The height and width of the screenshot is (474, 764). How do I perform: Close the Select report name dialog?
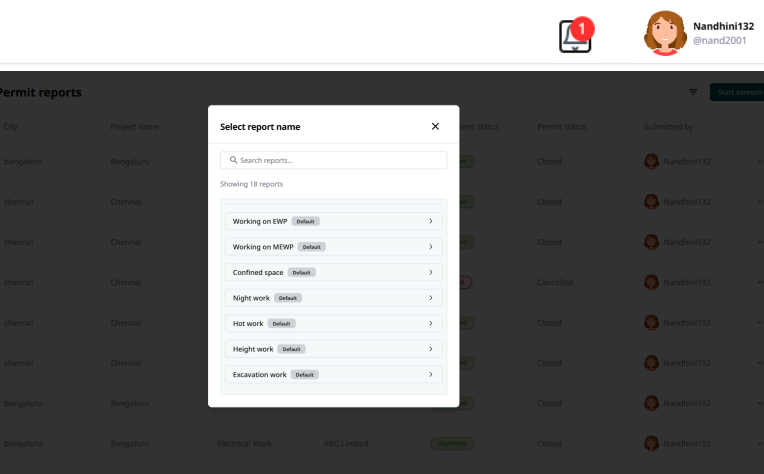point(435,127)
